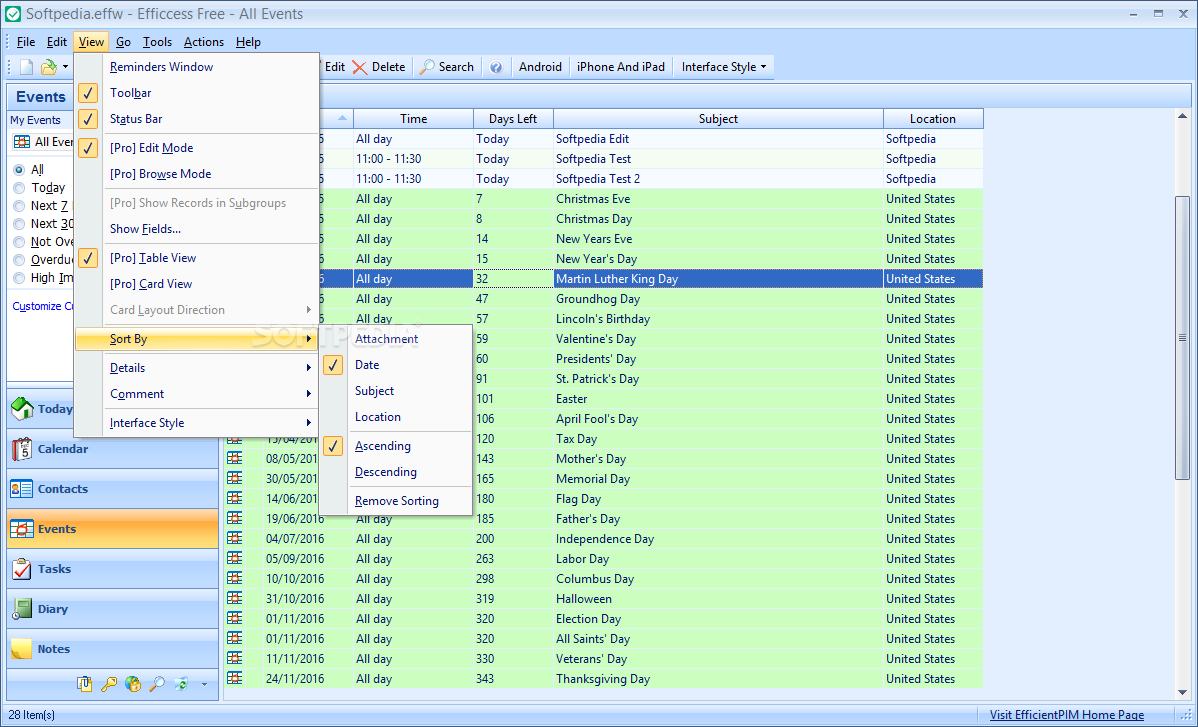The height and width of the screenshot is (727, 1198).
Task: Choose Descending sort order
Action: pos(395,472)
